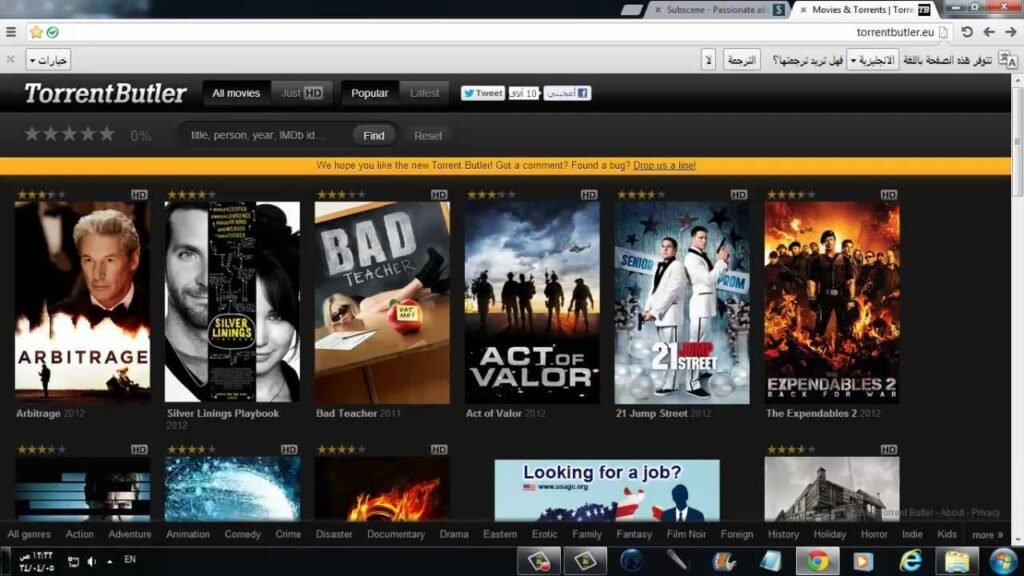1024x576 pixels.
Task: Bookmark this page with the star icon
Action: (x=37, y=32)
